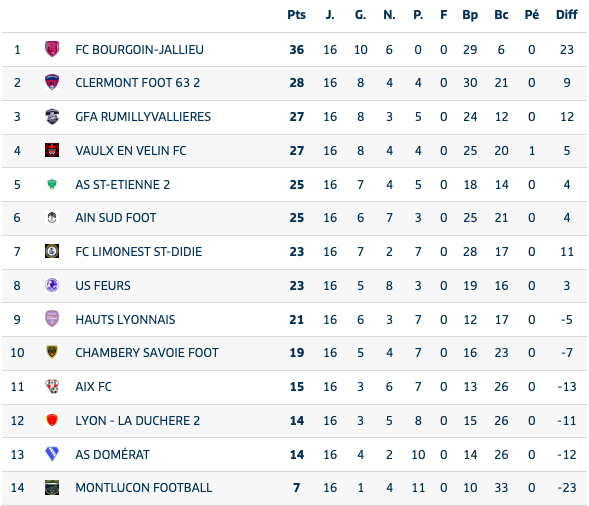Click the Bc column header
The height and width of the screenshot is (506, 589).
click(x=501, y=15)
